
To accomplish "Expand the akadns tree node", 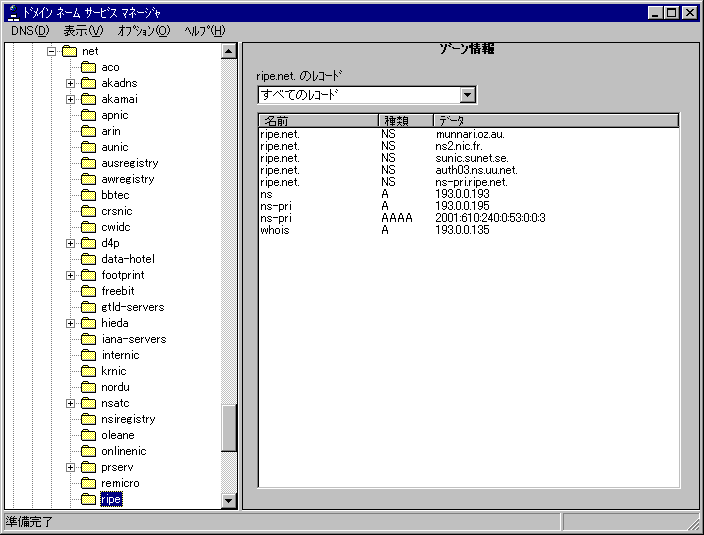I will click(71, 83).
